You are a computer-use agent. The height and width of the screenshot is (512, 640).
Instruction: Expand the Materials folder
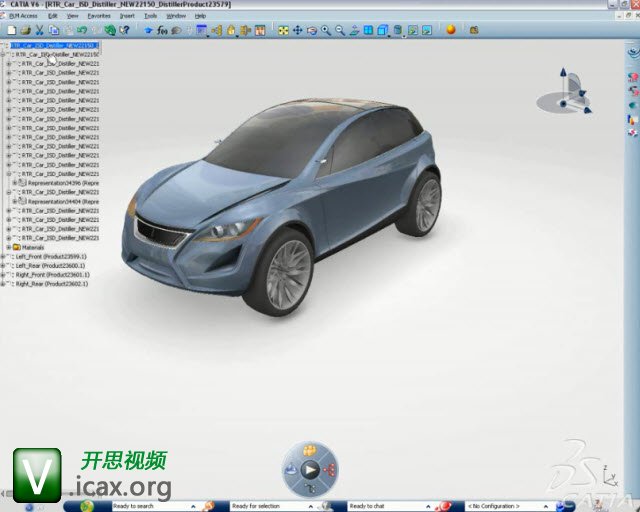click(x=9, y=247)
